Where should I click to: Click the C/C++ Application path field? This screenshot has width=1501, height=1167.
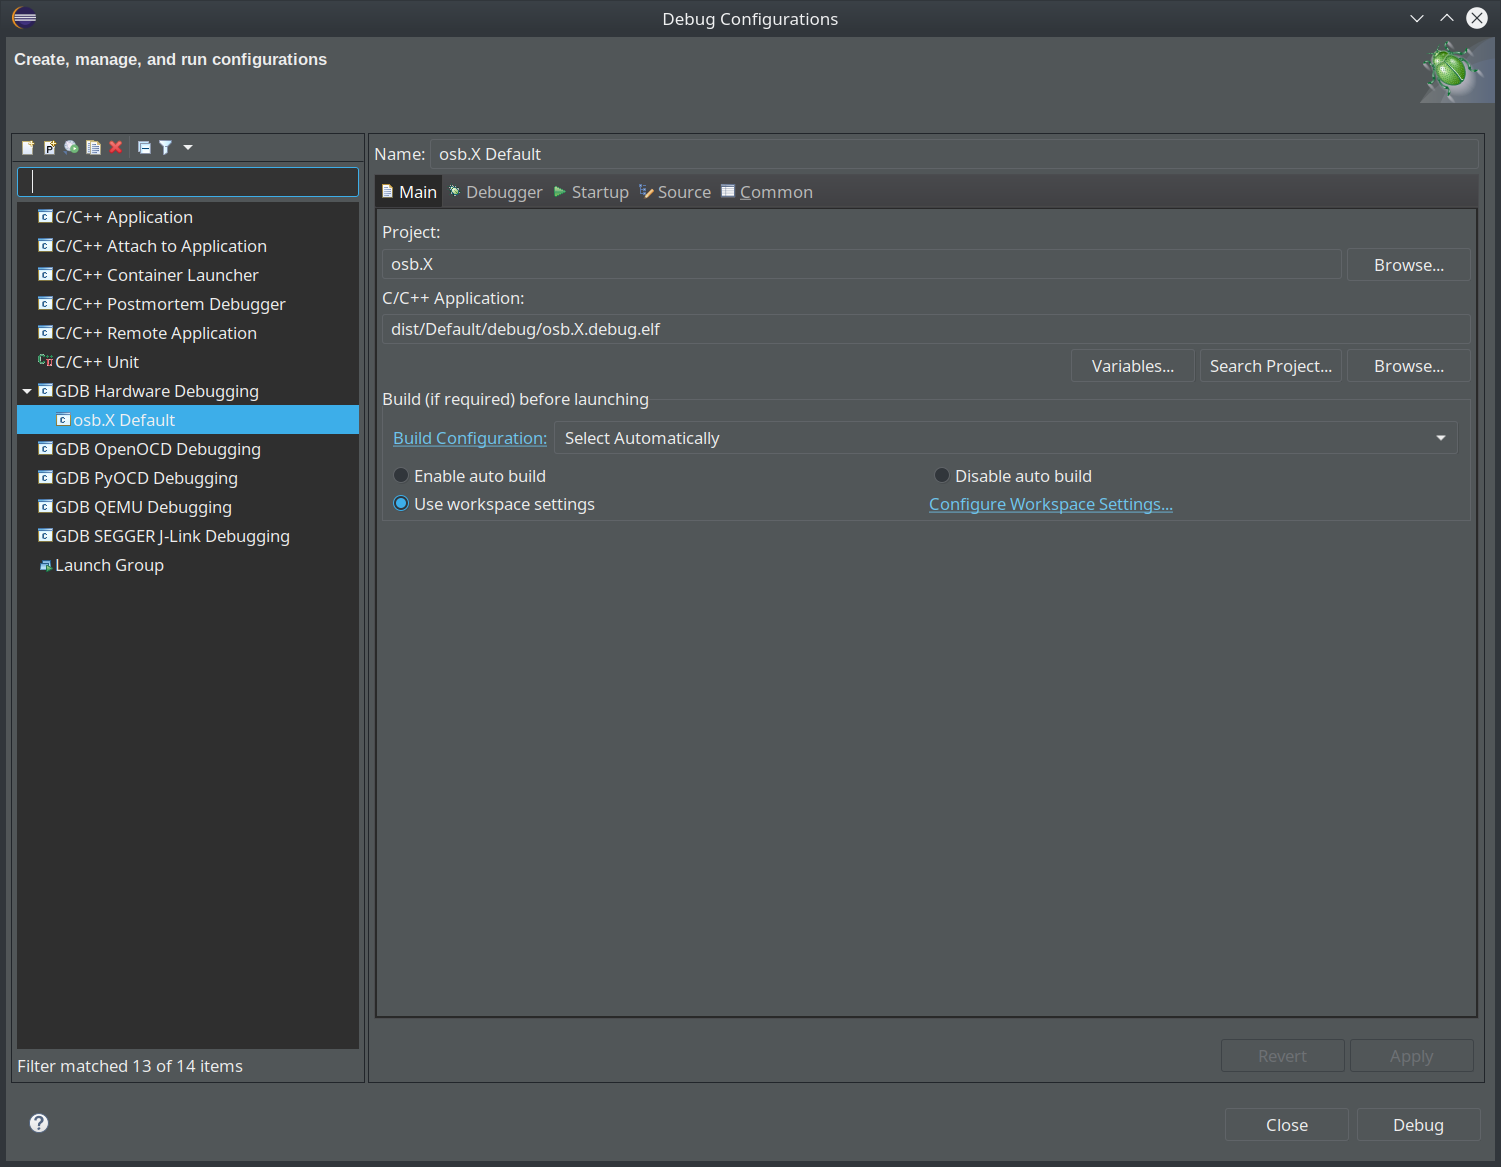coord(926,329)
